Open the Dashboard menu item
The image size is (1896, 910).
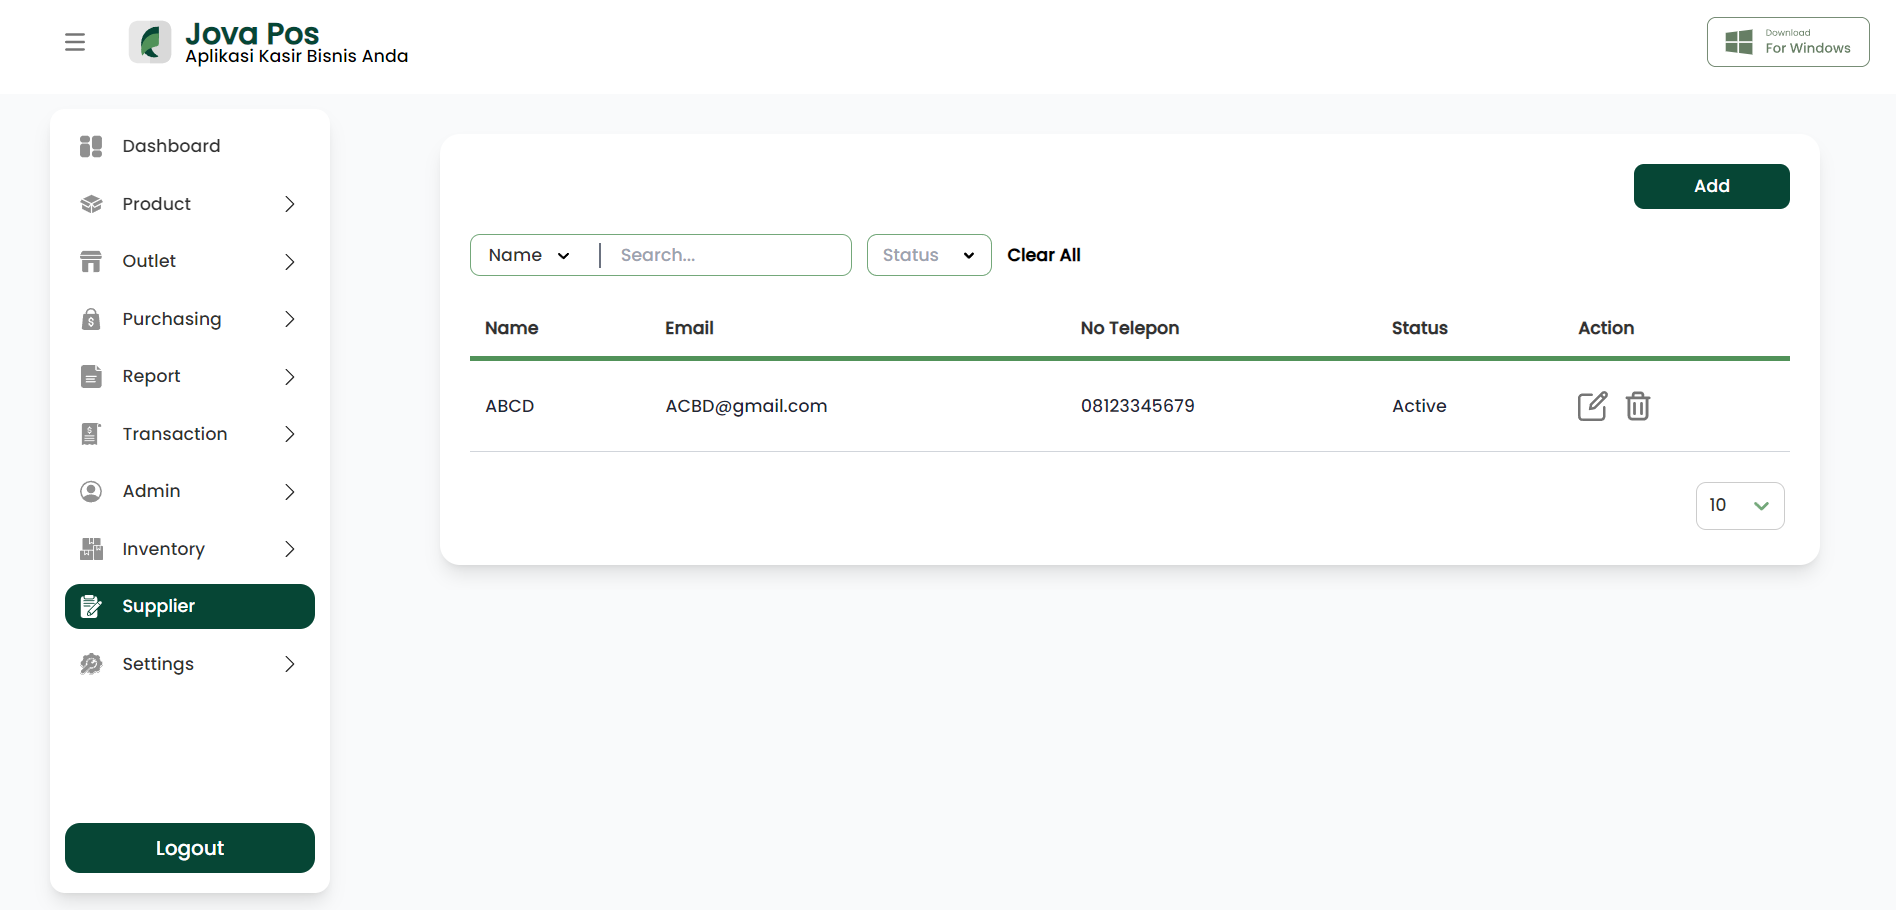[x=190, y=146]
